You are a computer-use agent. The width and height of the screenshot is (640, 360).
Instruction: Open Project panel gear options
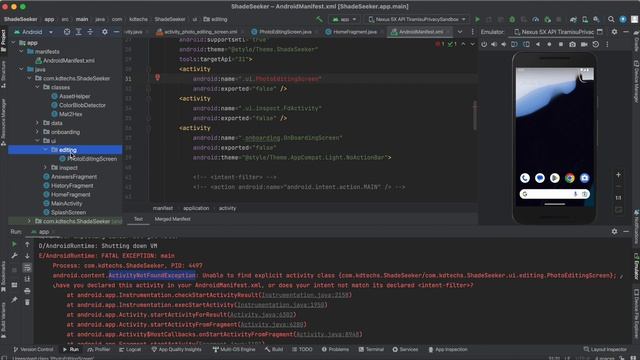(x=104, y=31)
